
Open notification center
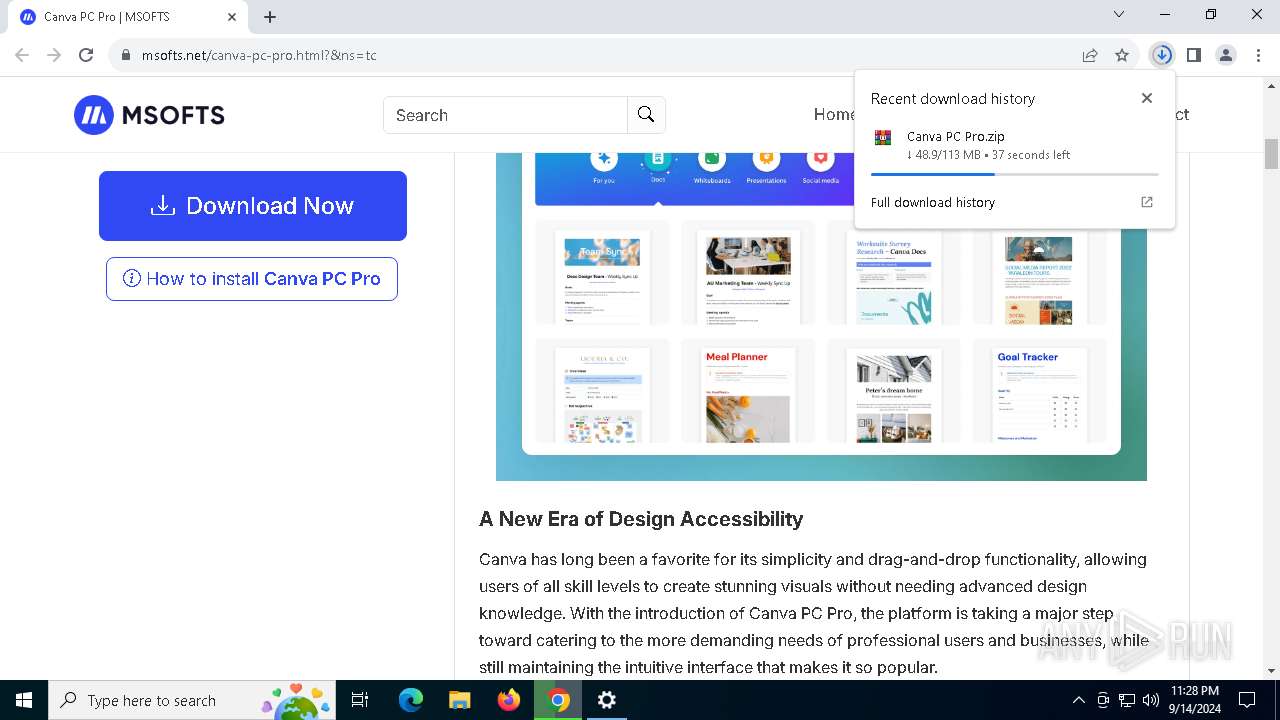[x=1247, y=700]
